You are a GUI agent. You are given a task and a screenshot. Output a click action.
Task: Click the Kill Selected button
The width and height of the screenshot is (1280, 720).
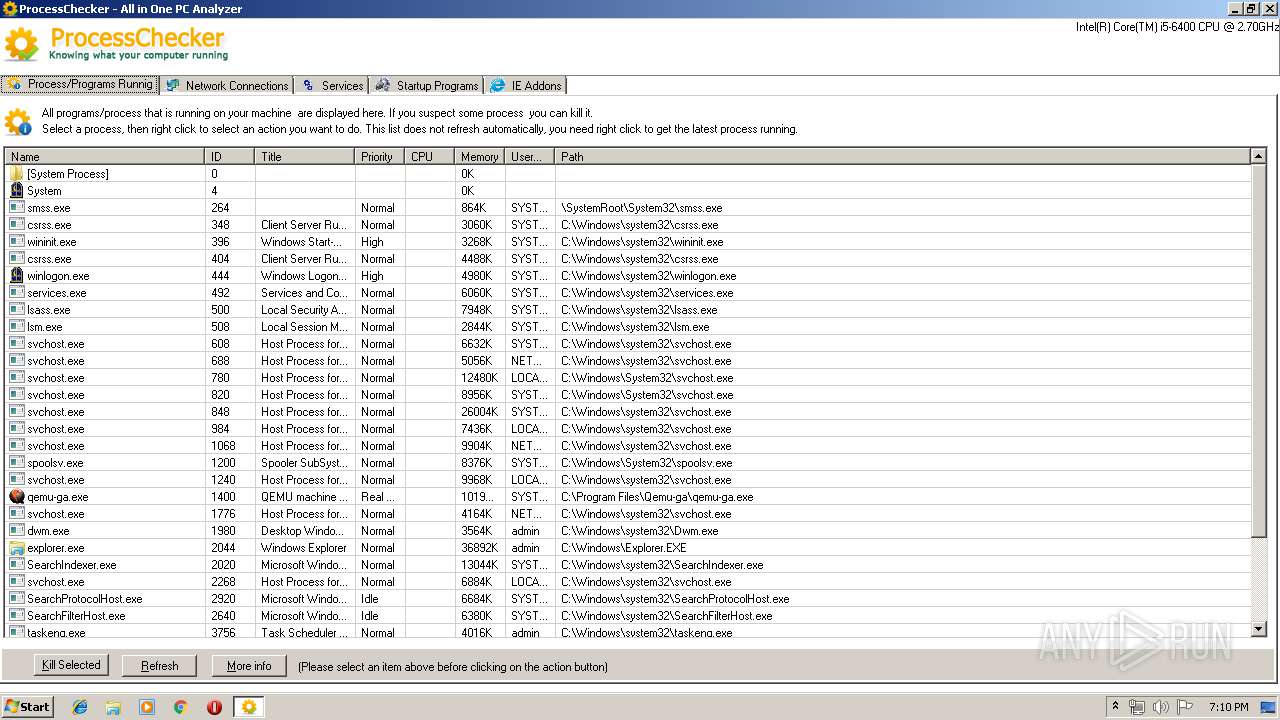click(71, 665)
